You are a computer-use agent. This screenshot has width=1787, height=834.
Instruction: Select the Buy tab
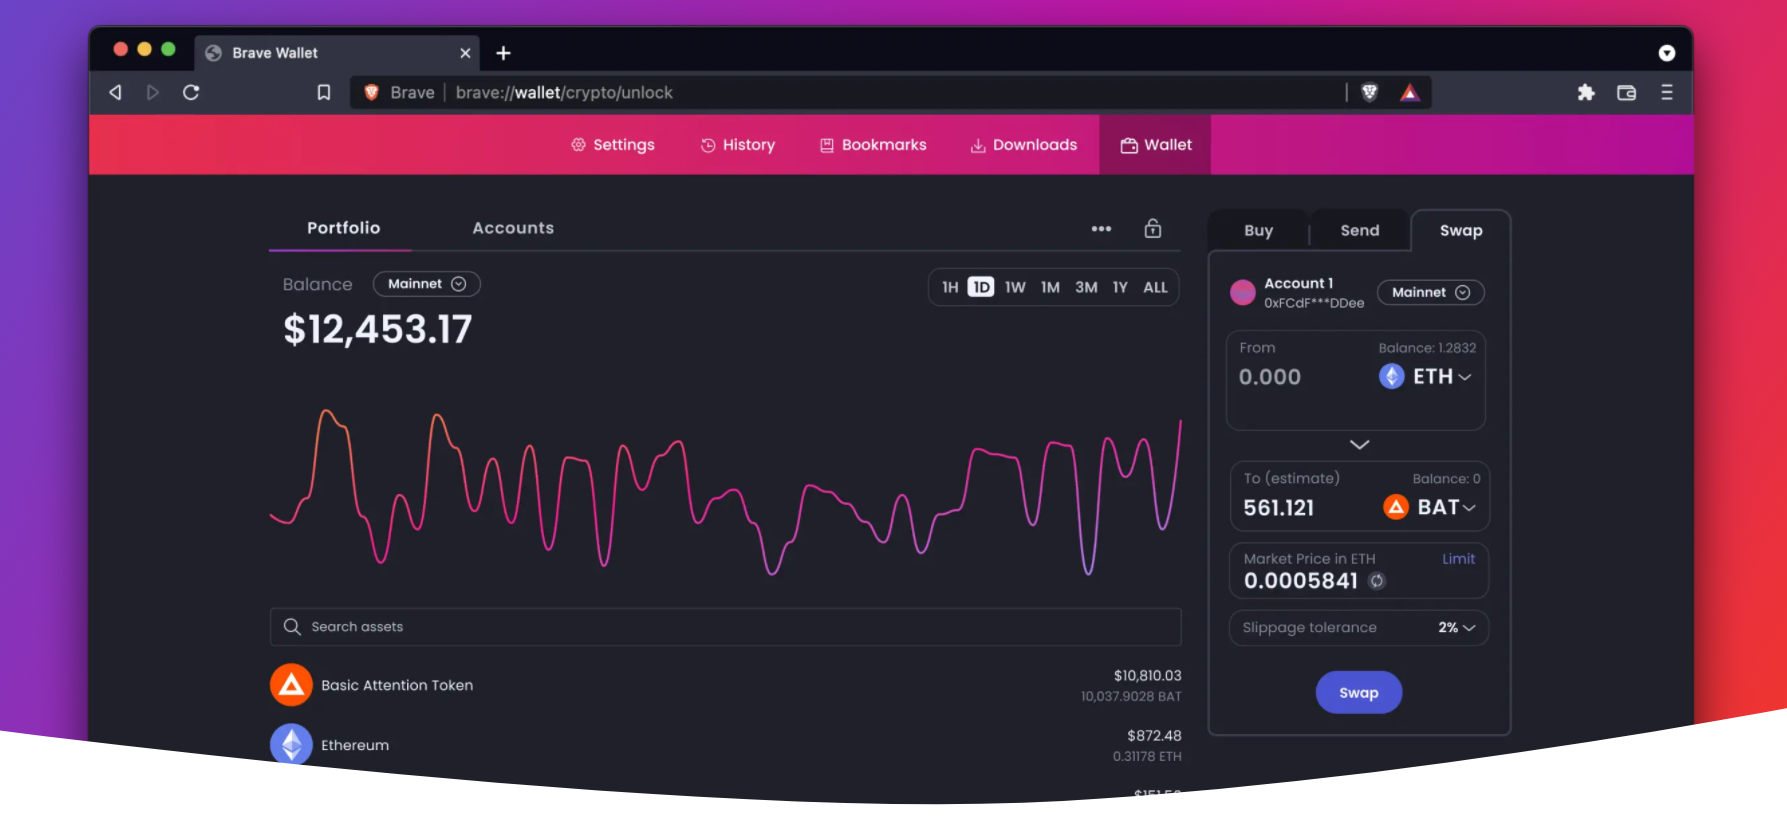(1259, 231)
